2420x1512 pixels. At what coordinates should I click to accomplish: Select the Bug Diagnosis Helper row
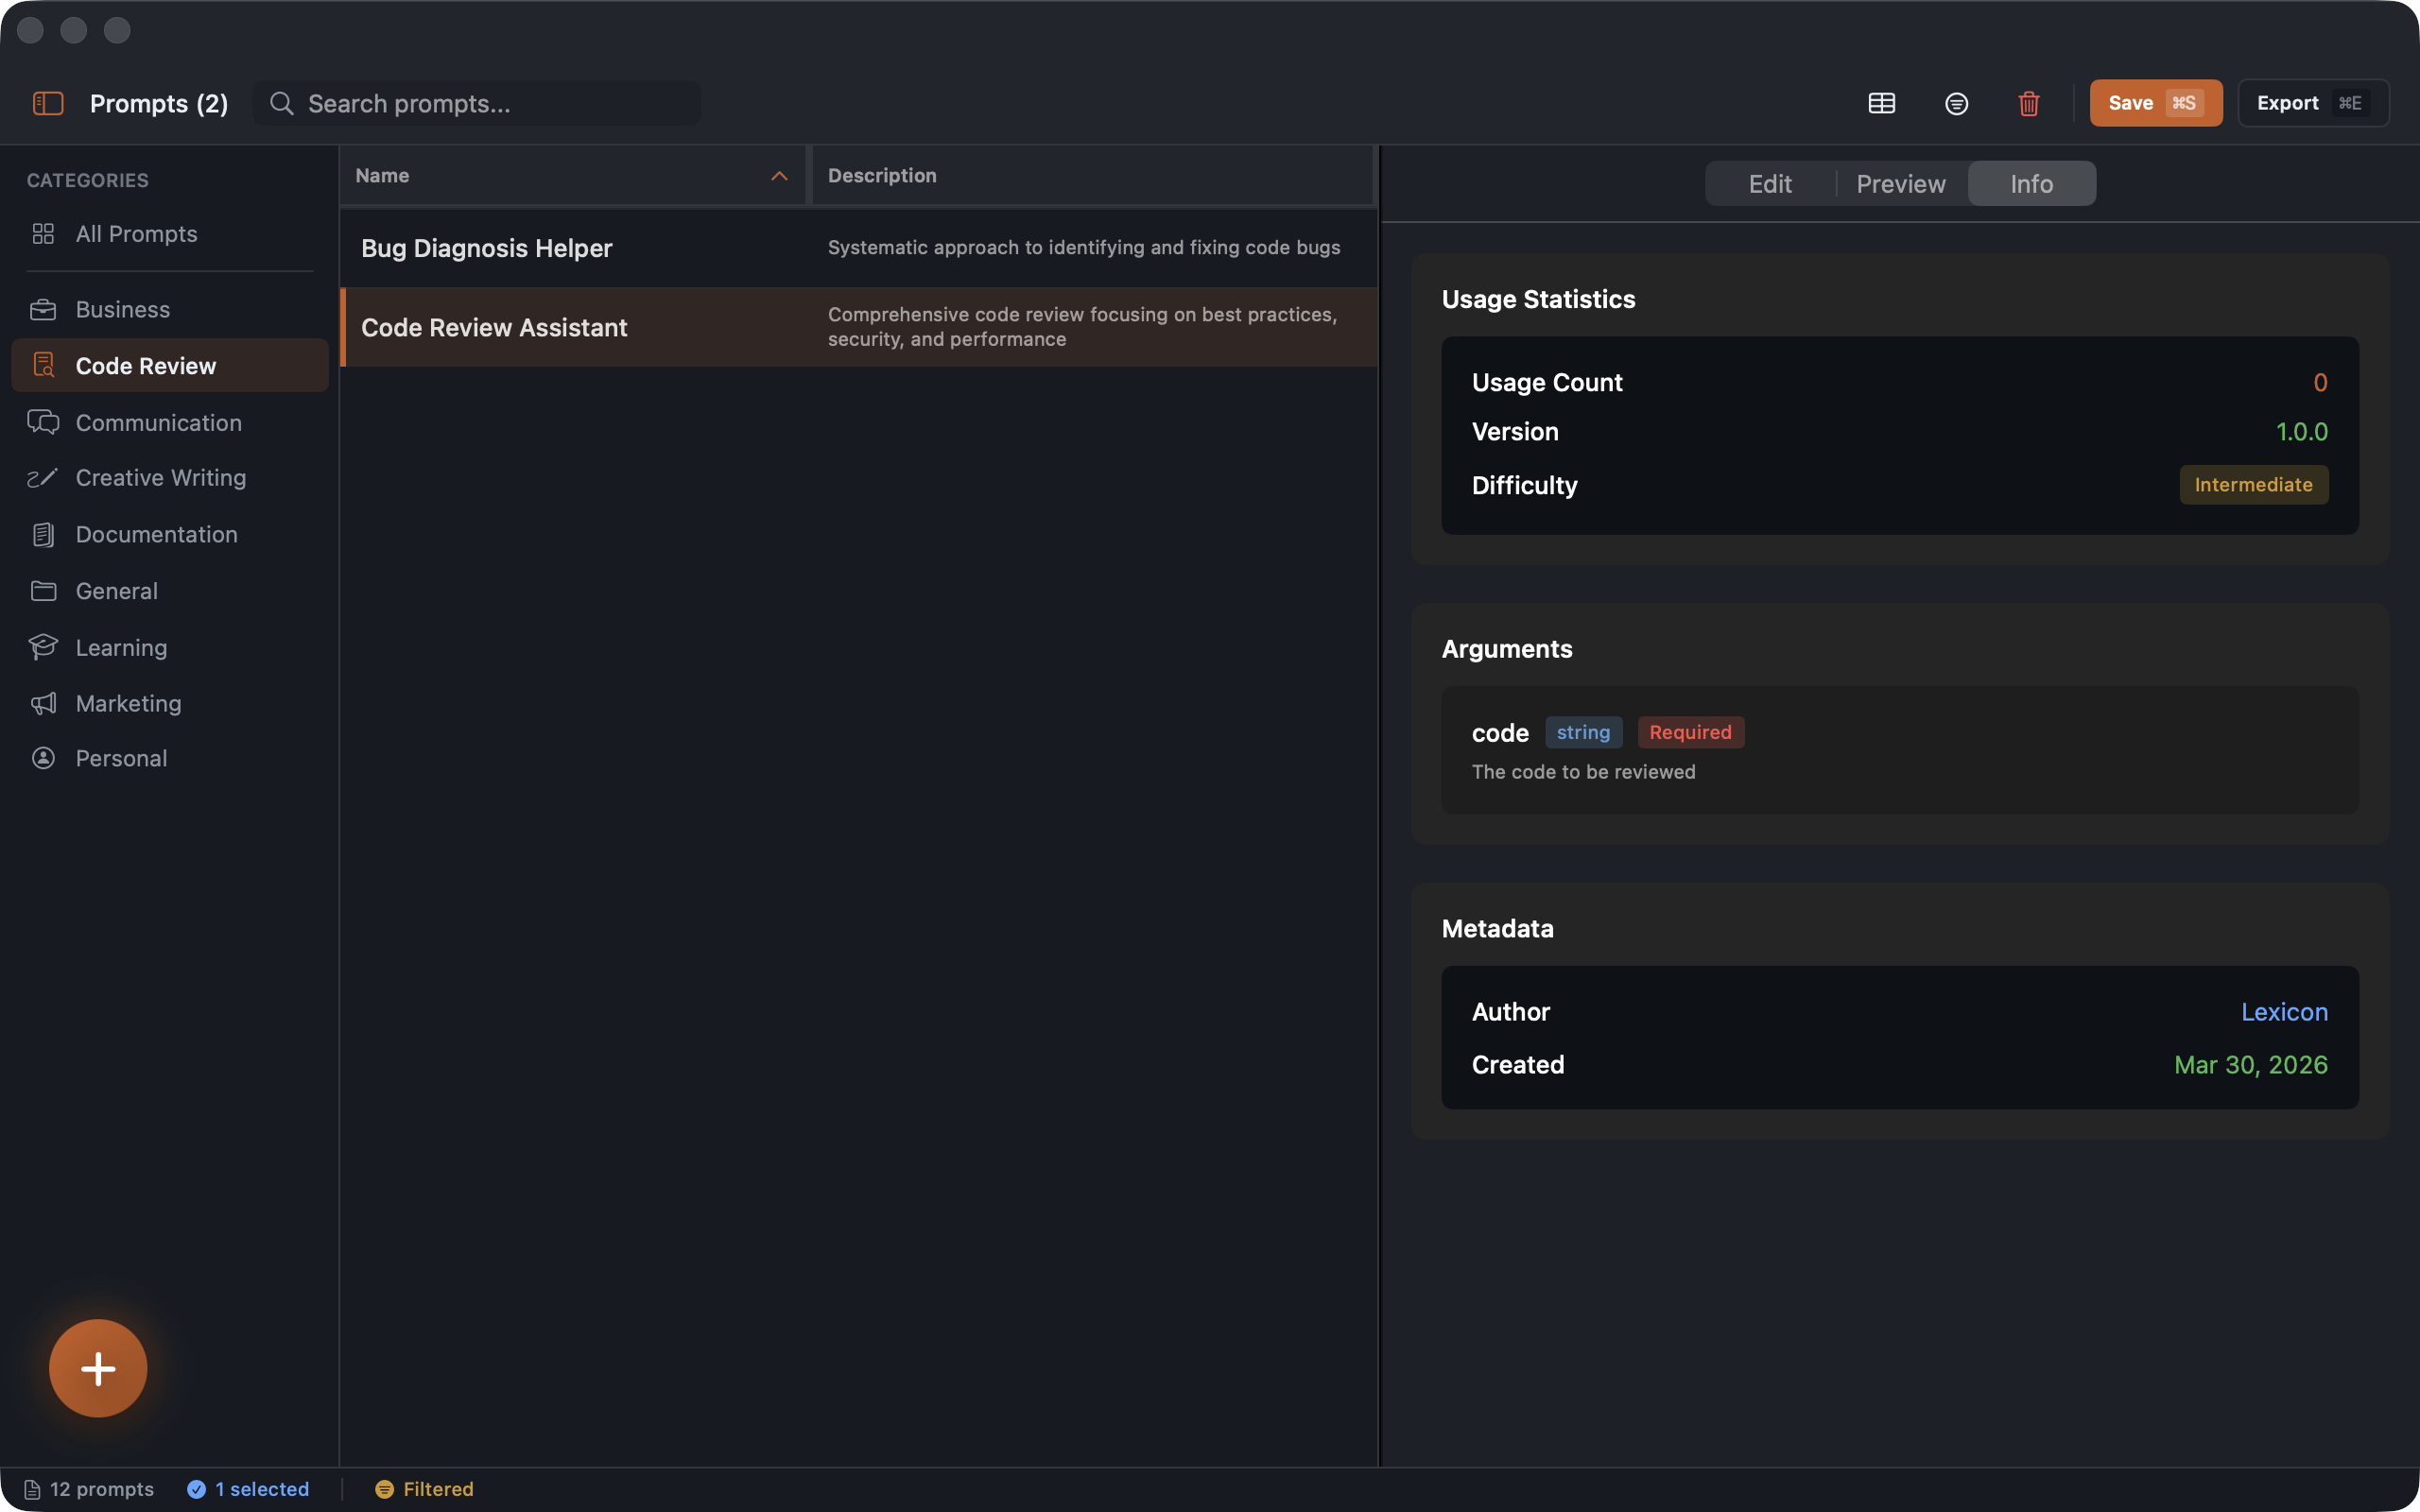[x=859, y=248]
